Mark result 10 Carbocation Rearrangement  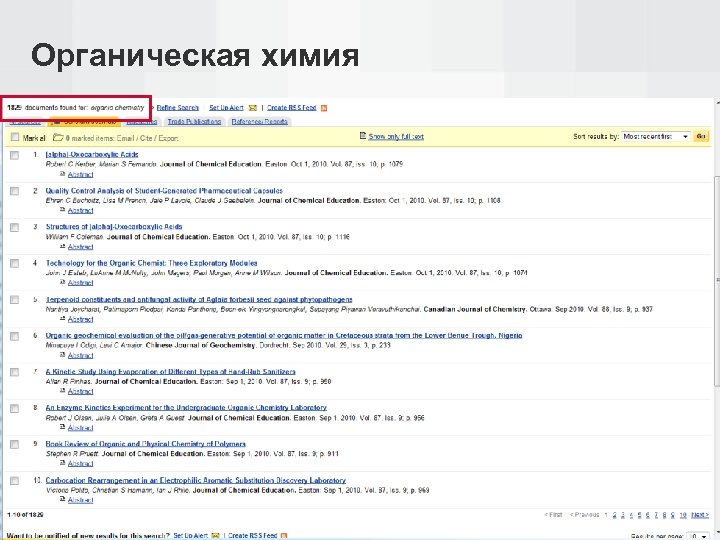[x=15, y=481]
